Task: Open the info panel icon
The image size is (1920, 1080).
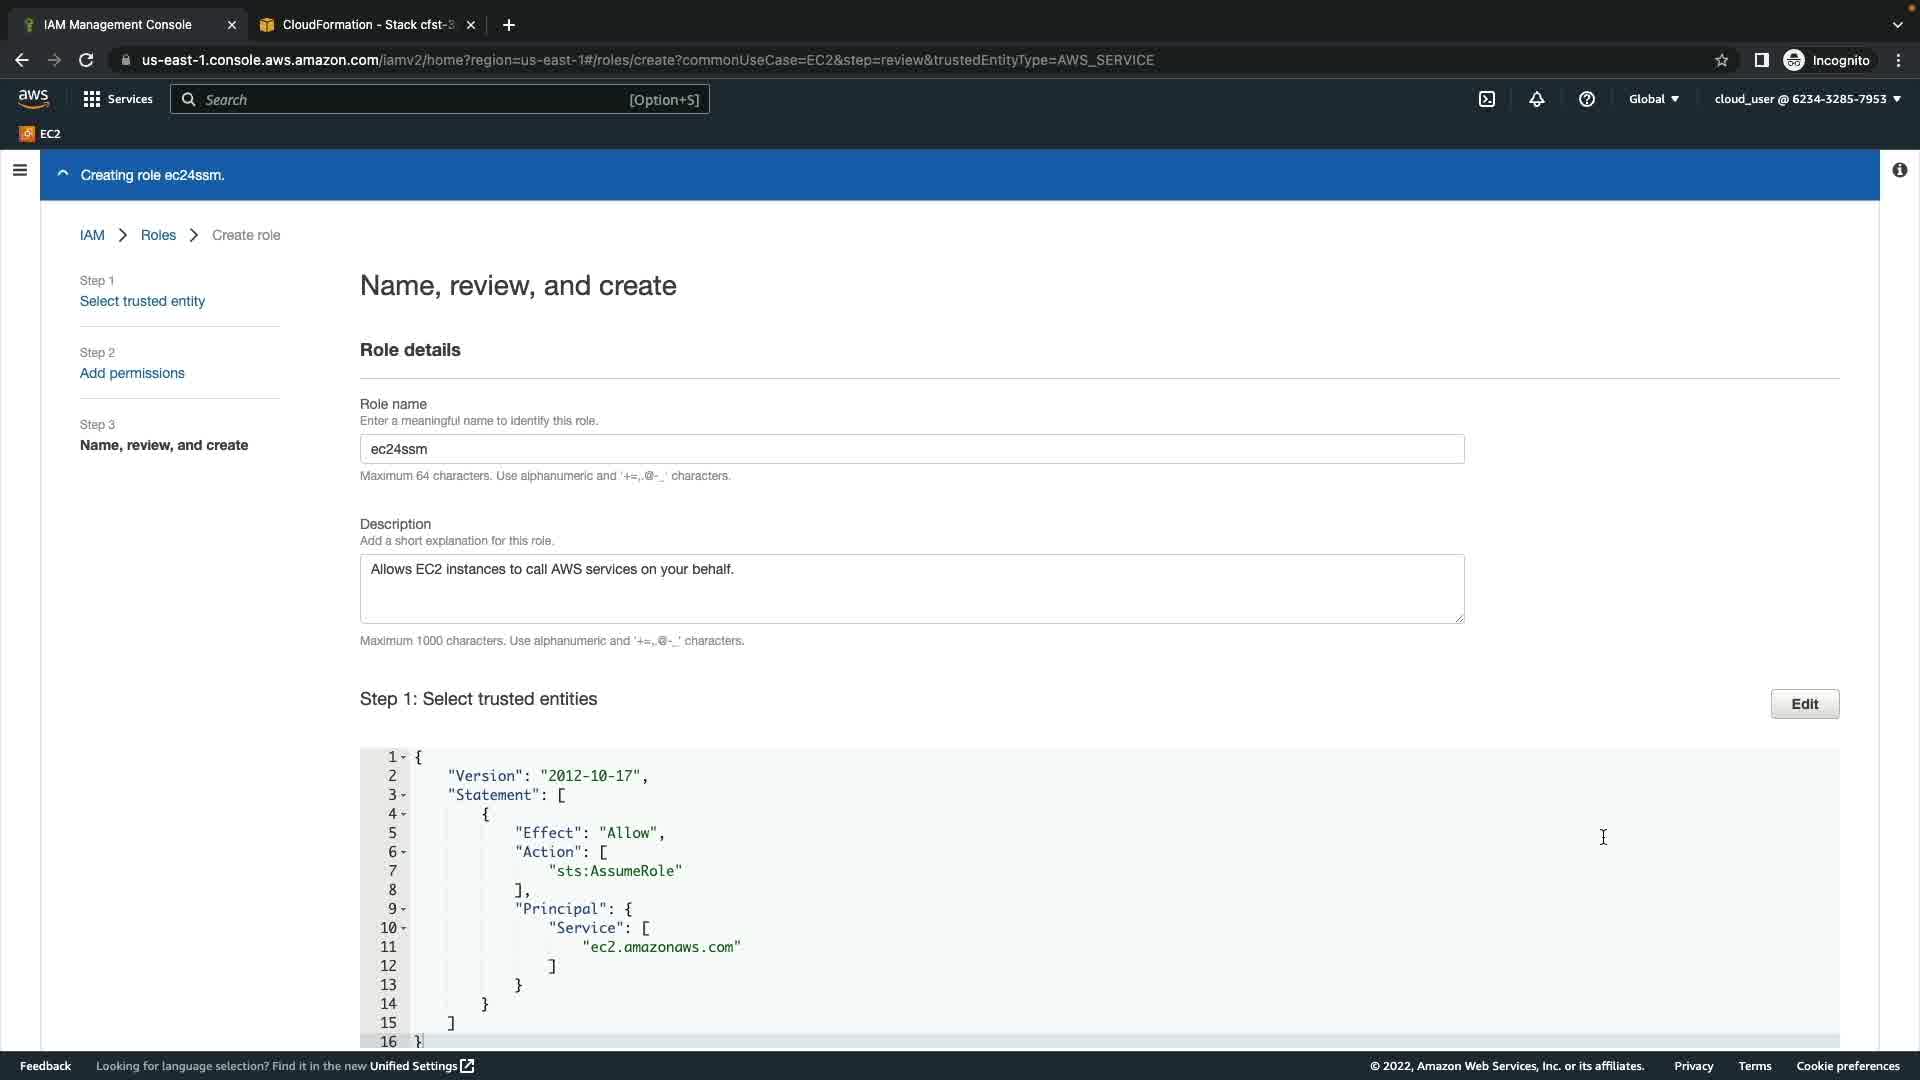Action: coord(1899,170)
